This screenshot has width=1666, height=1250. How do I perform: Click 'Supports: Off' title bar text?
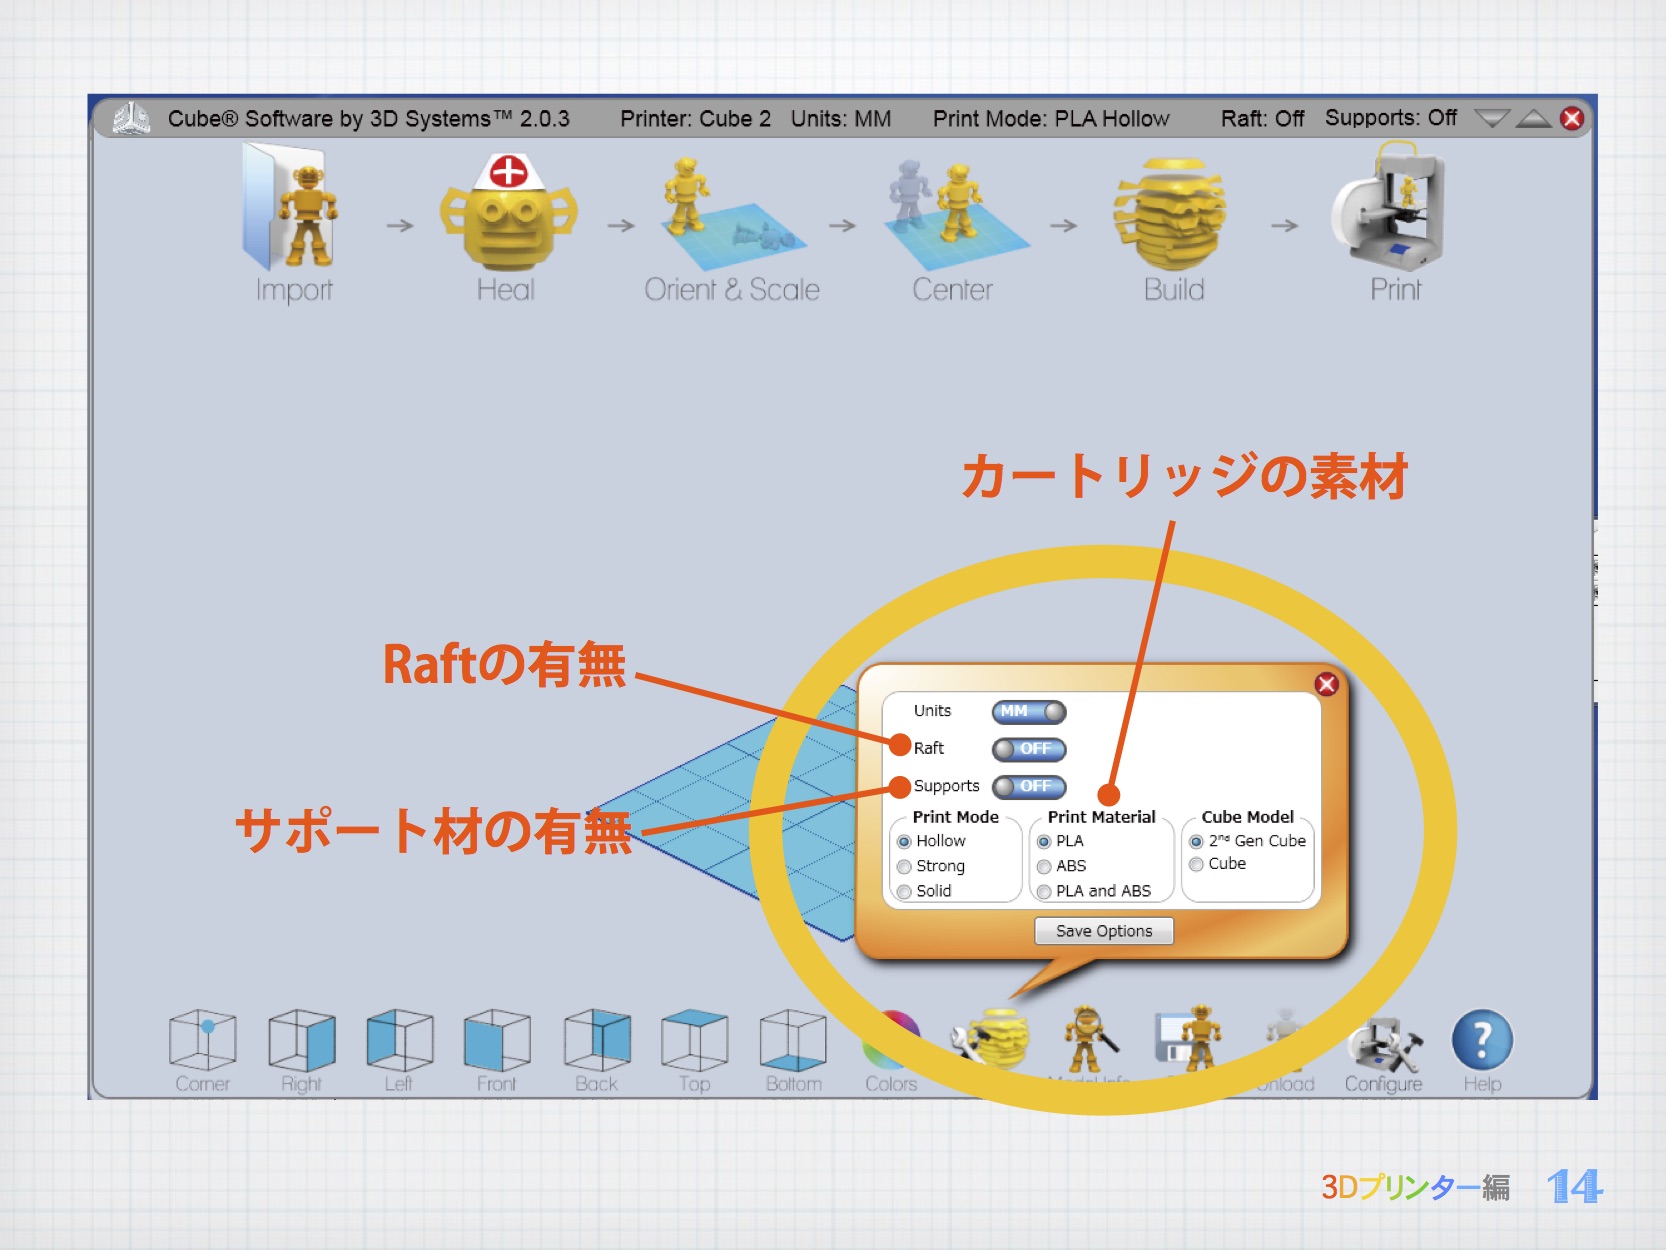click(1391, 118)
